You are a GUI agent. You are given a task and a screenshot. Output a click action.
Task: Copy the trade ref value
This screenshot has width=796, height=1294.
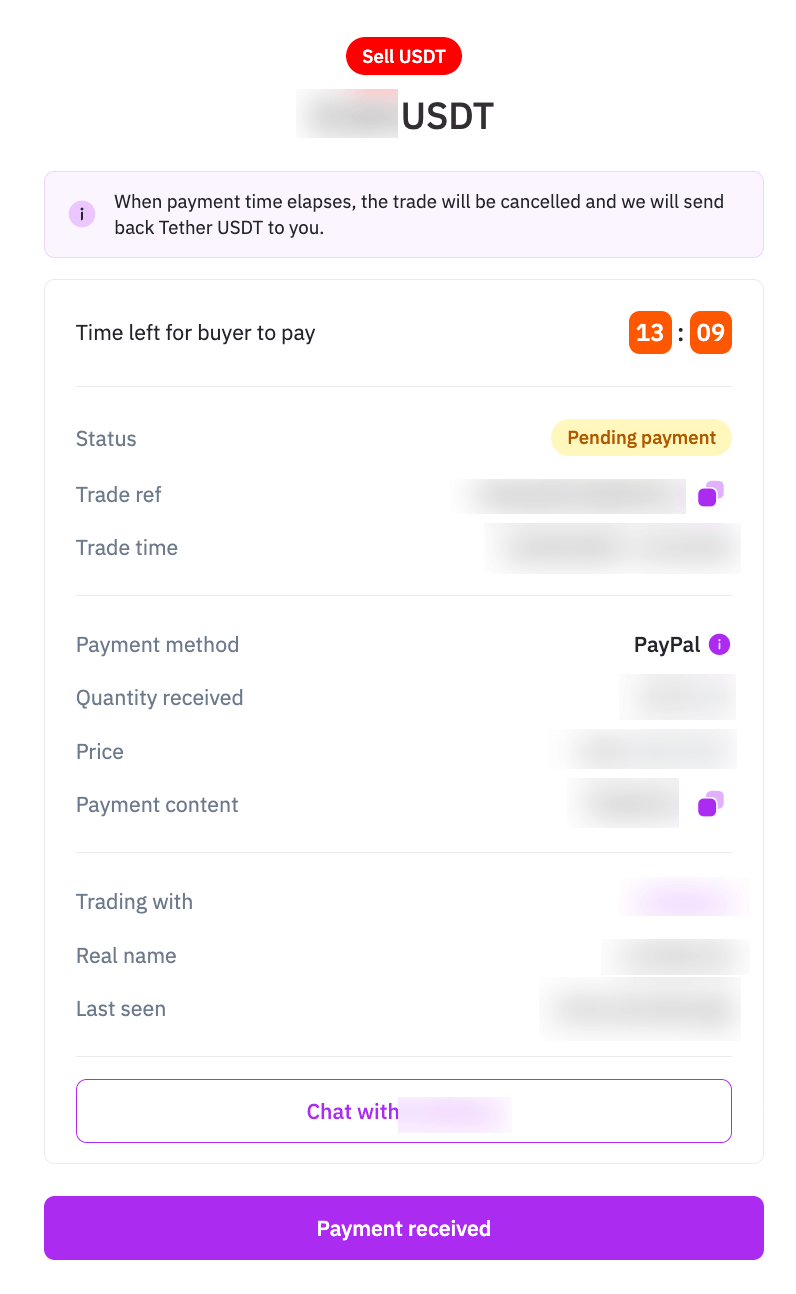tap(711, 494)
